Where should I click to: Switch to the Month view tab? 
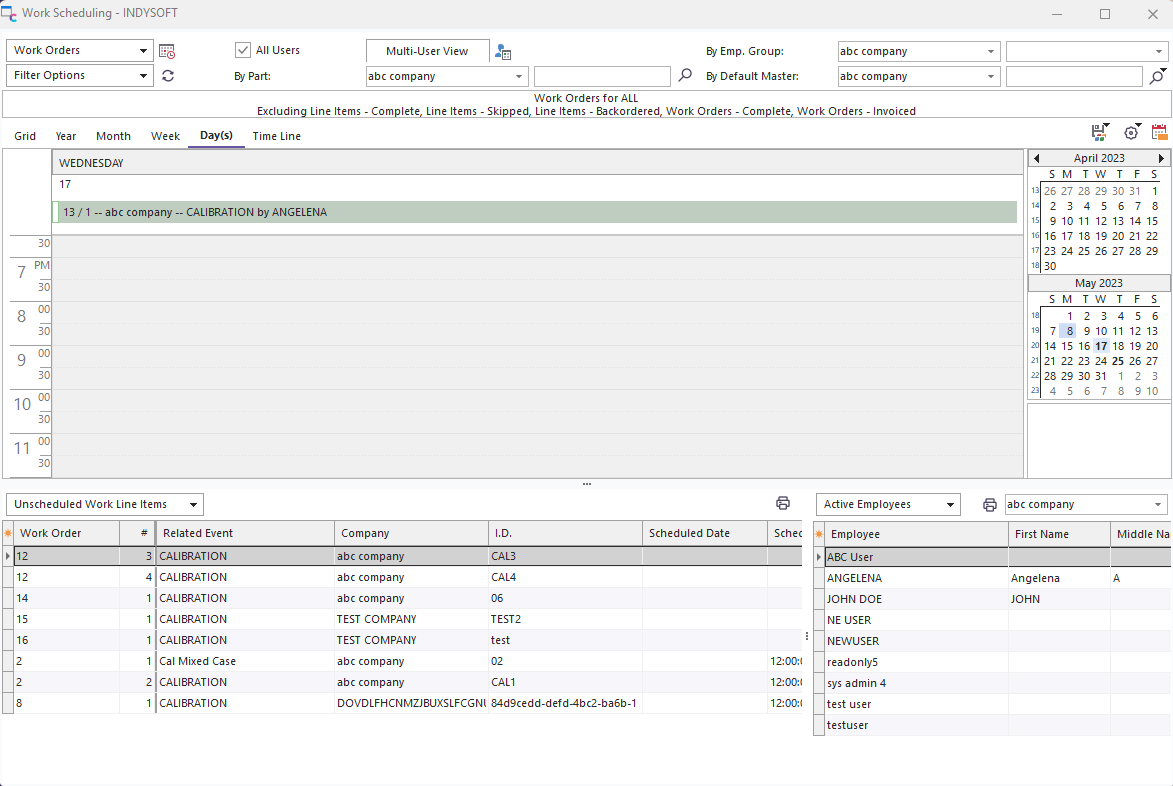tap(113, 136)
